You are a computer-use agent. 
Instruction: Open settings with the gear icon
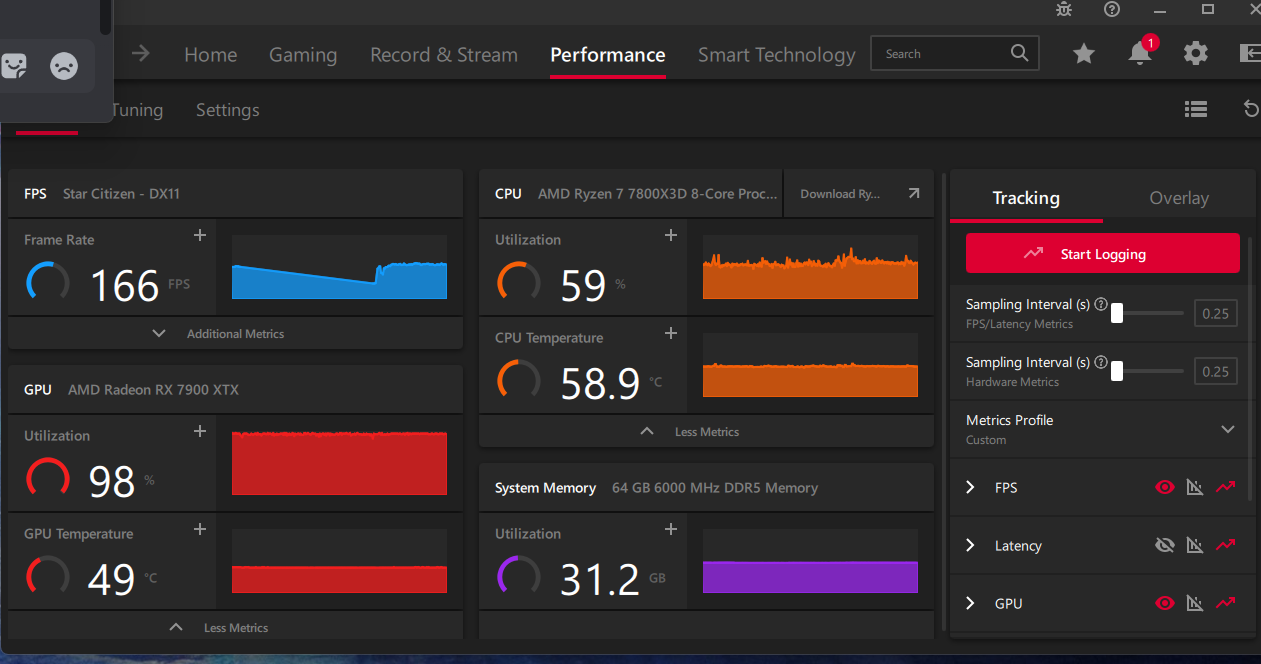1196,54
